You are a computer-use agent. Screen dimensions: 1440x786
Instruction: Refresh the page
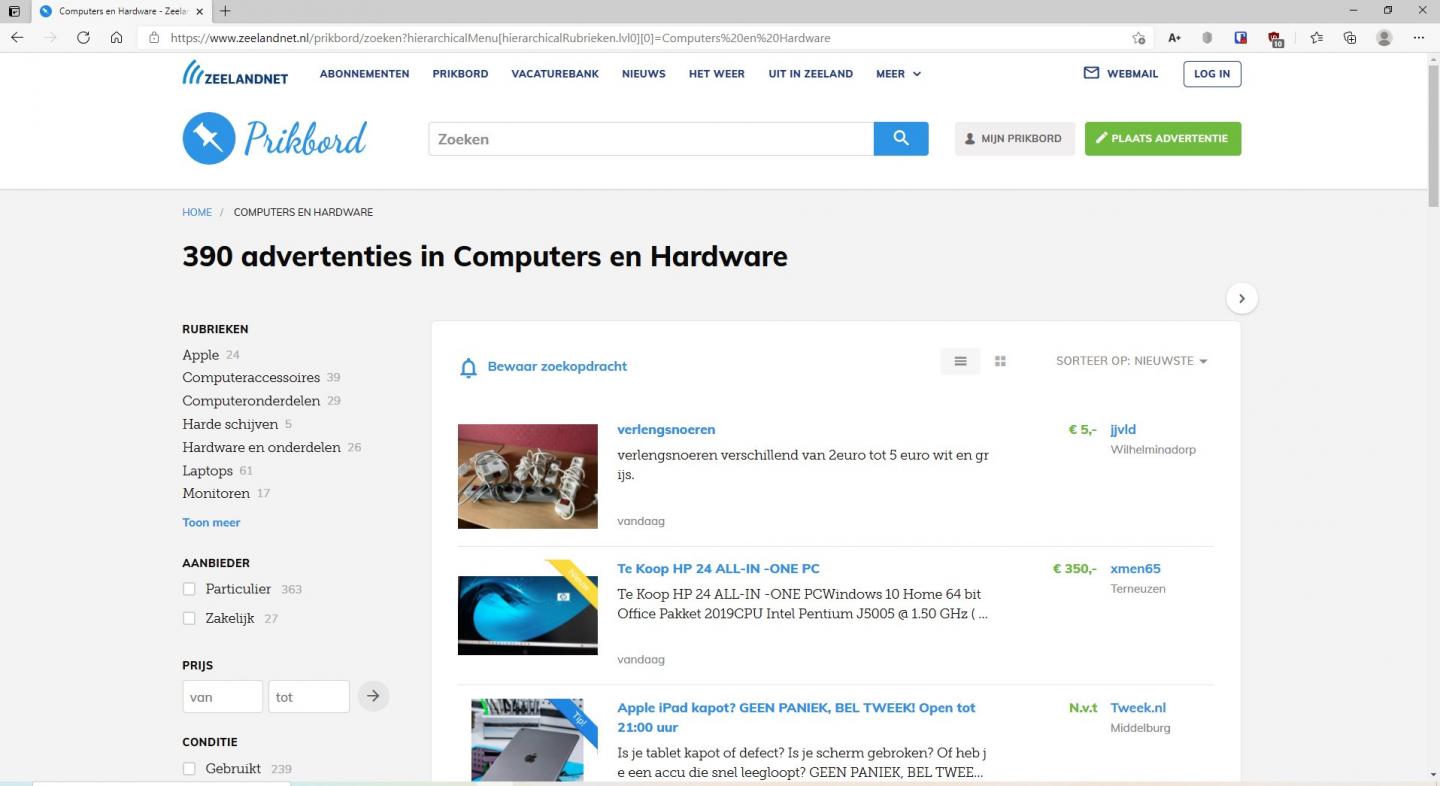coord(83,38)
